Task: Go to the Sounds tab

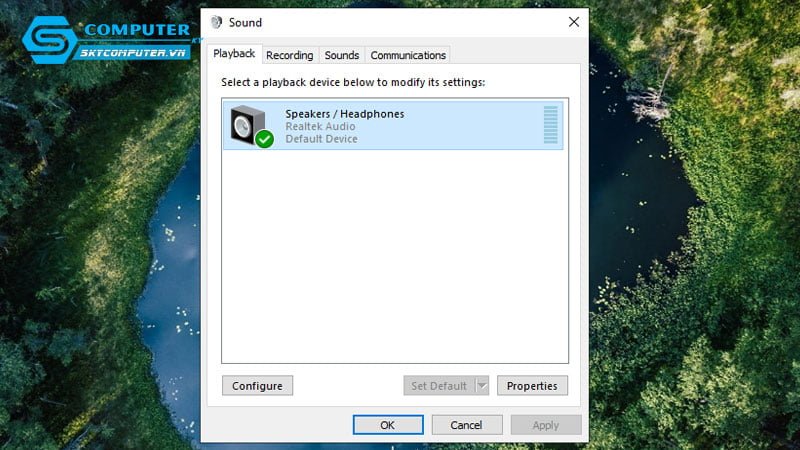Action: (x=342, y=55)
